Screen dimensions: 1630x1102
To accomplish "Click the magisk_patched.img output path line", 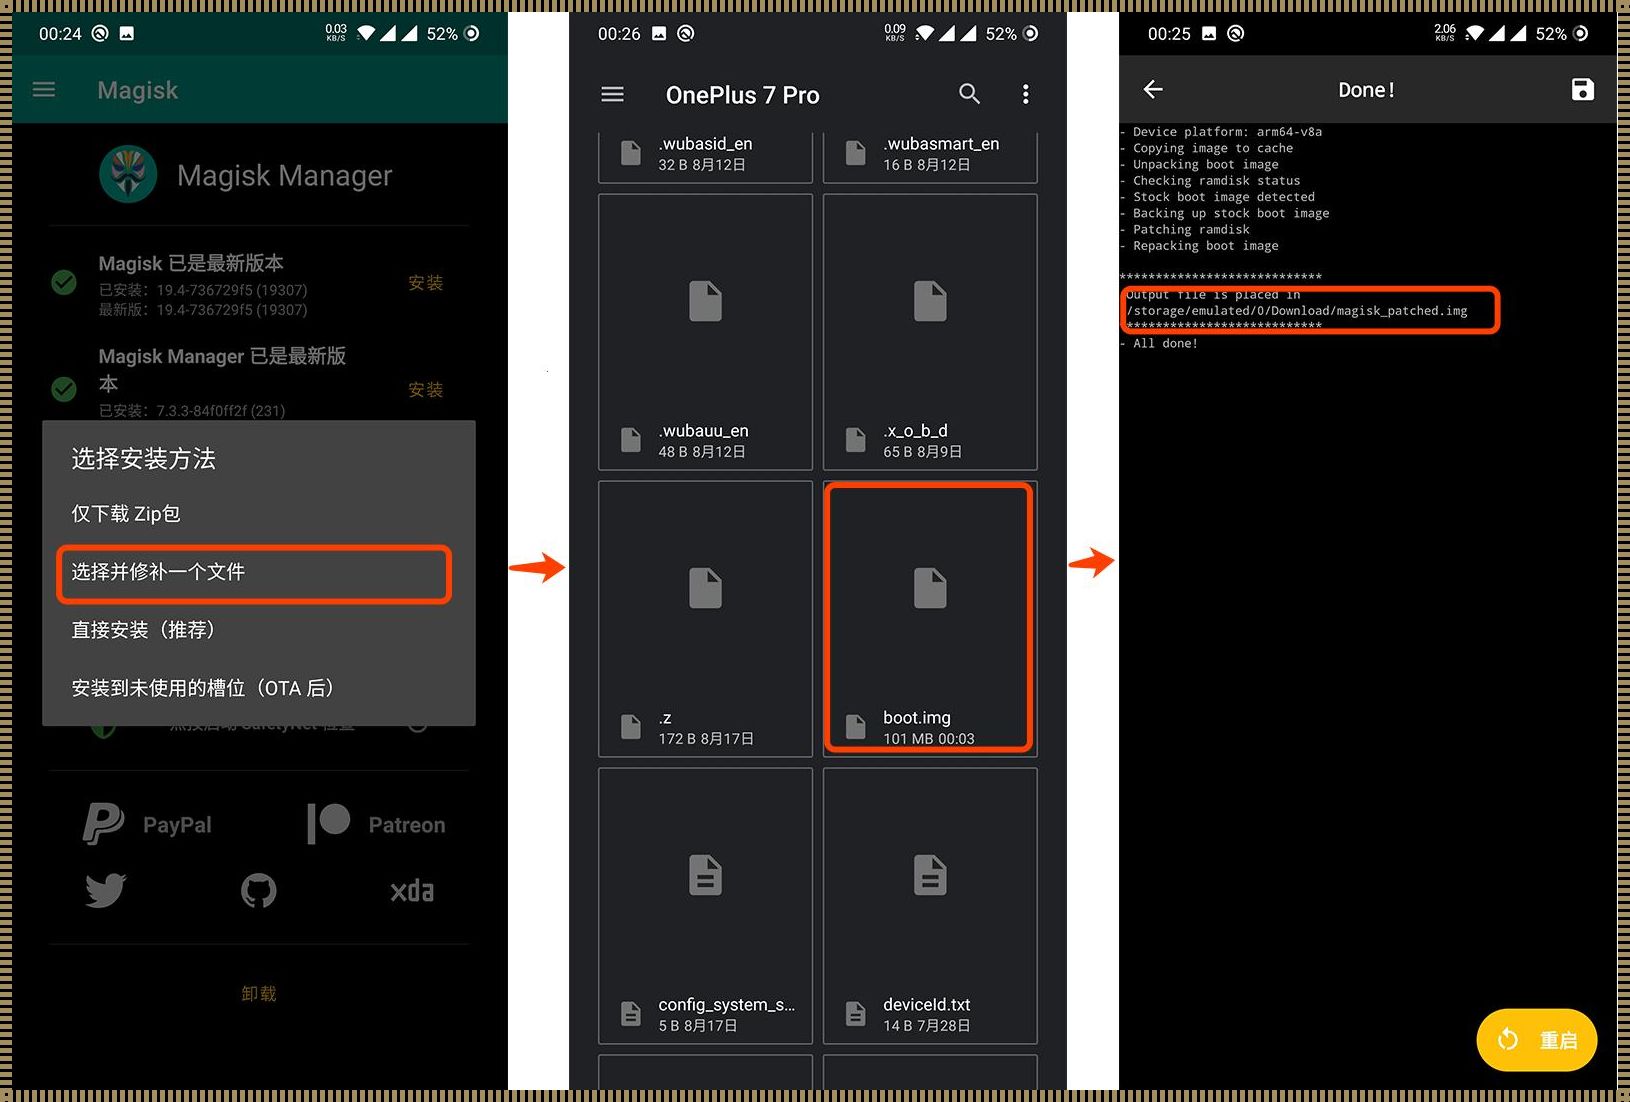I will click(1297, 311).
